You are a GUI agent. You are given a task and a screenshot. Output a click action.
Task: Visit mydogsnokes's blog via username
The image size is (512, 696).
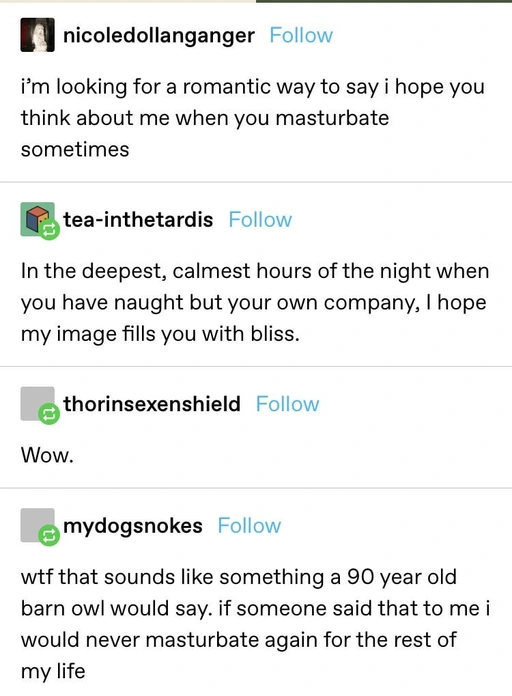pos(133,526)
